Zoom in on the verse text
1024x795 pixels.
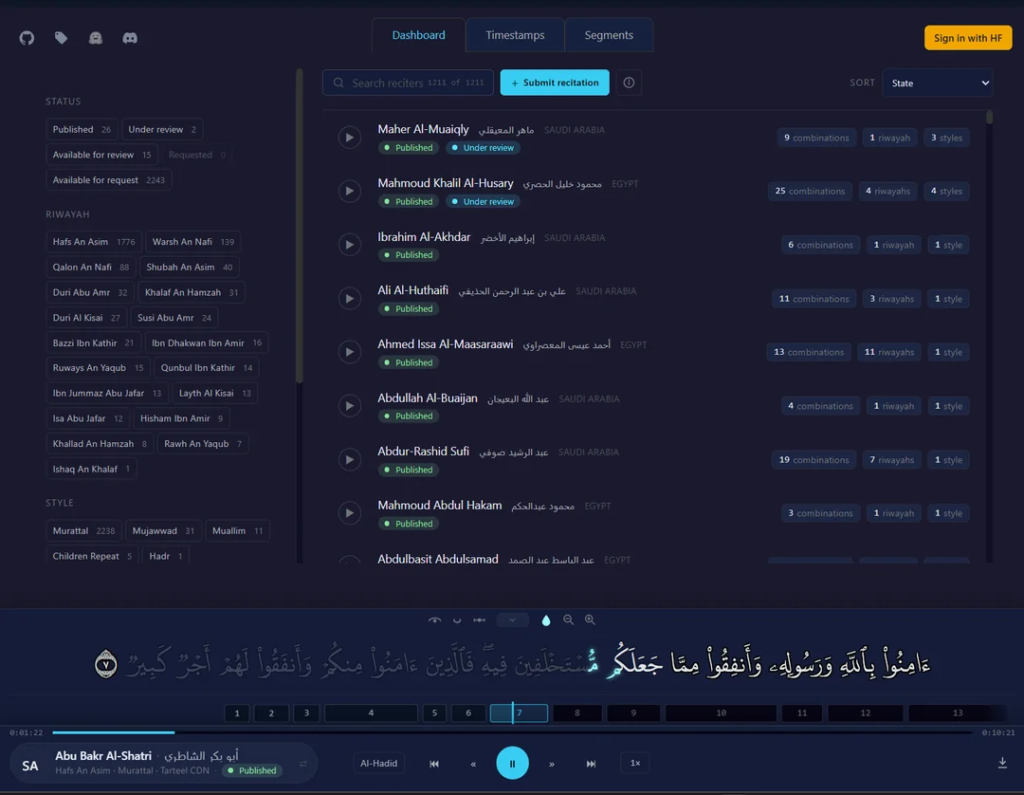(x=590, y=620)
